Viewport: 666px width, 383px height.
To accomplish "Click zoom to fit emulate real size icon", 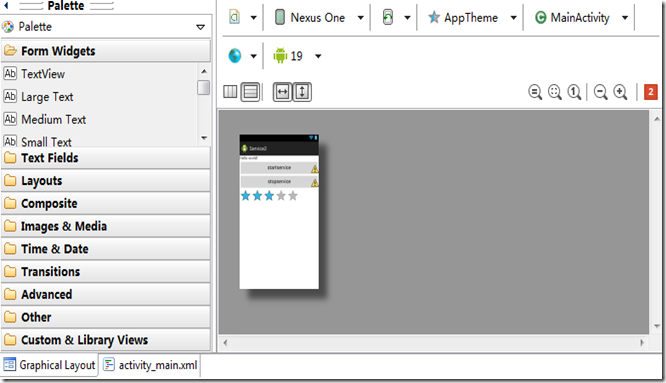I will (x=535, y=92).
